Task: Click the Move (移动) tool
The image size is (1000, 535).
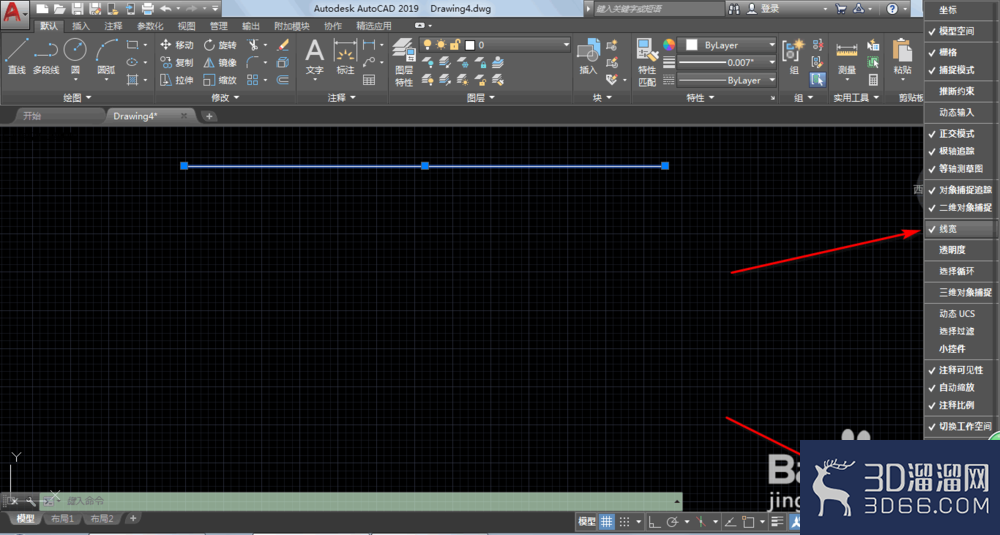Action: 176,45
